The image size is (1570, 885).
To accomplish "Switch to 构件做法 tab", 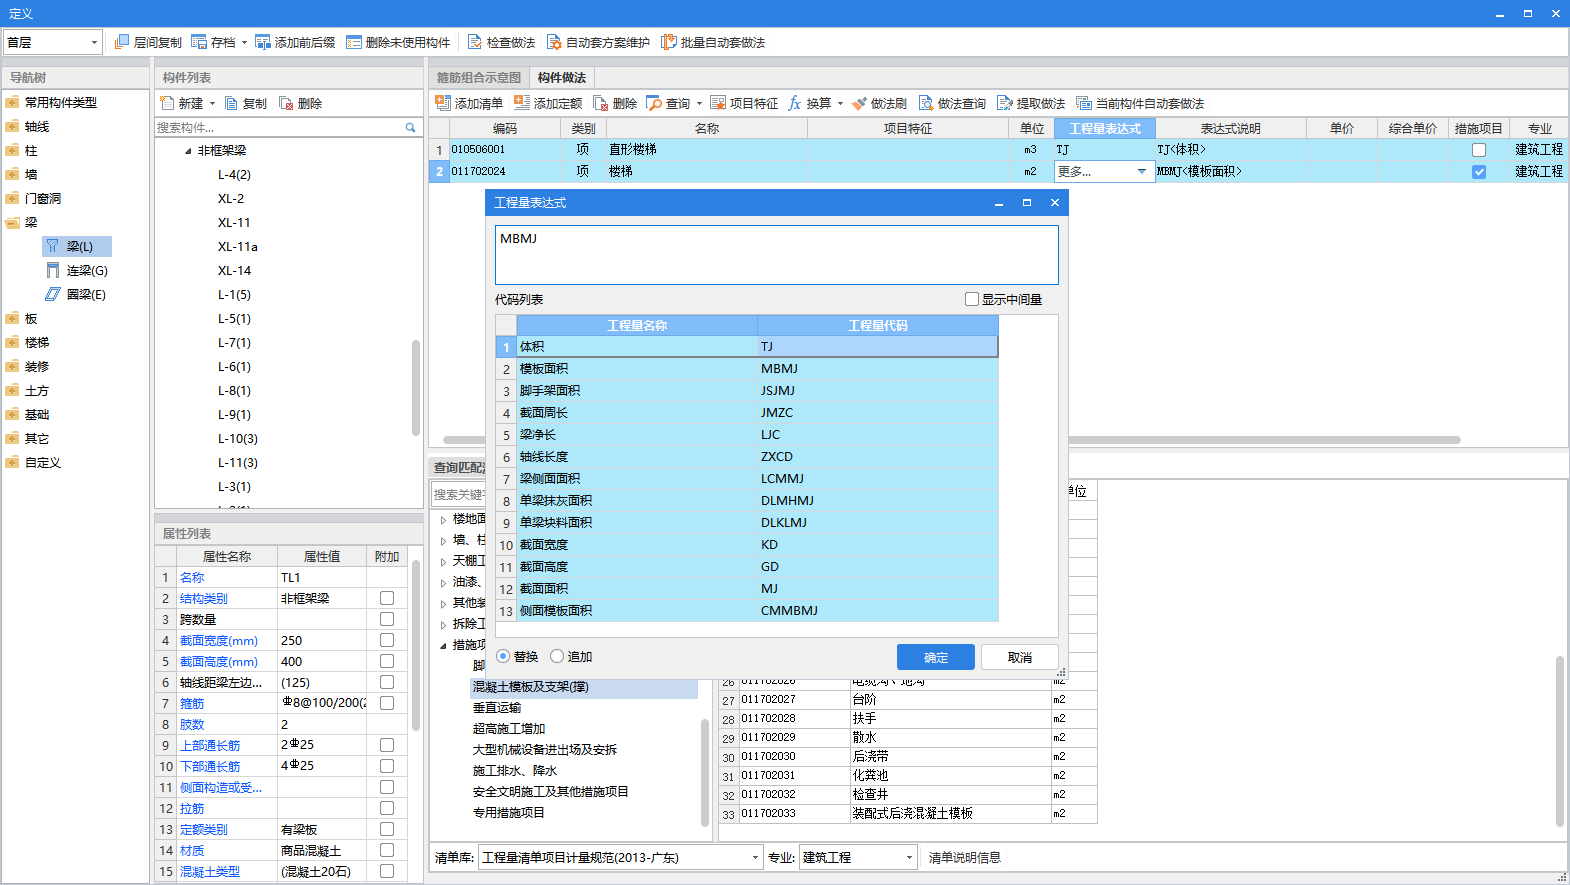I will pyautogui.click(x=562, y=78).
